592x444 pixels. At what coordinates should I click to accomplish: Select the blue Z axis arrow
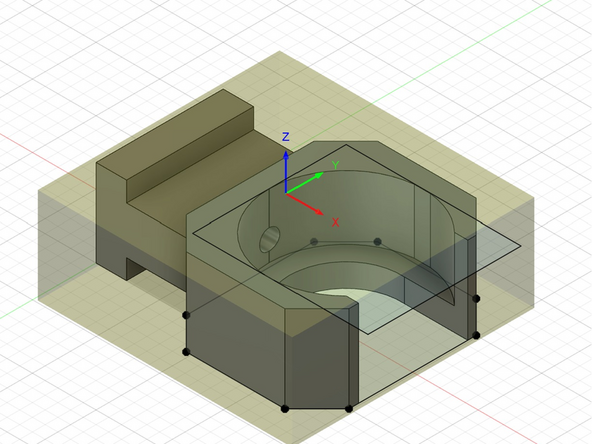click(x=286, y=171)
